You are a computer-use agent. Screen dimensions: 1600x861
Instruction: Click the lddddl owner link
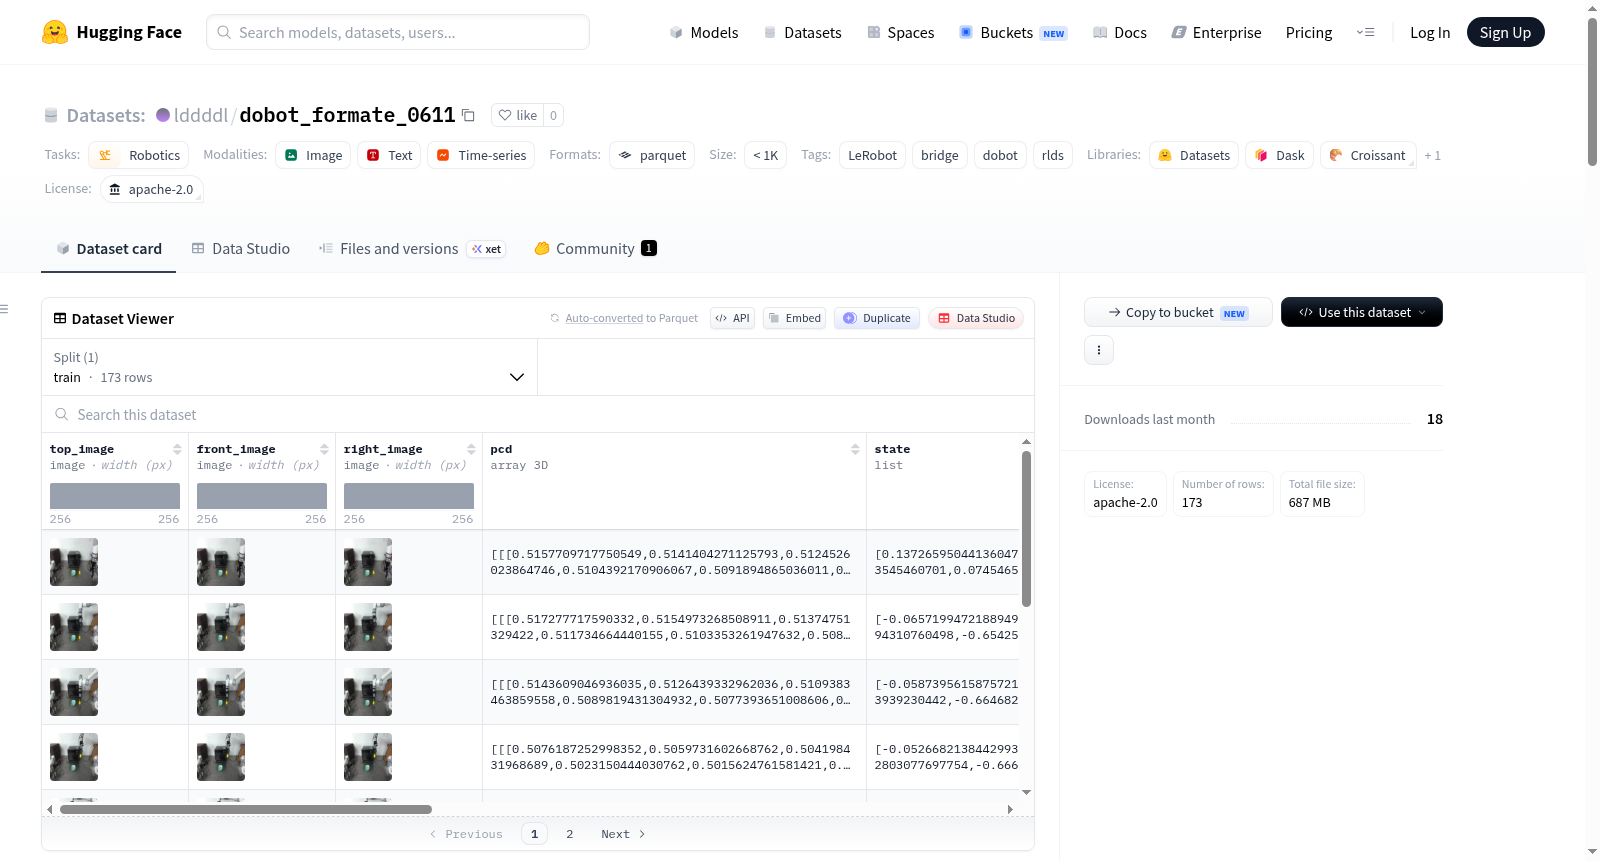point(201,115)
